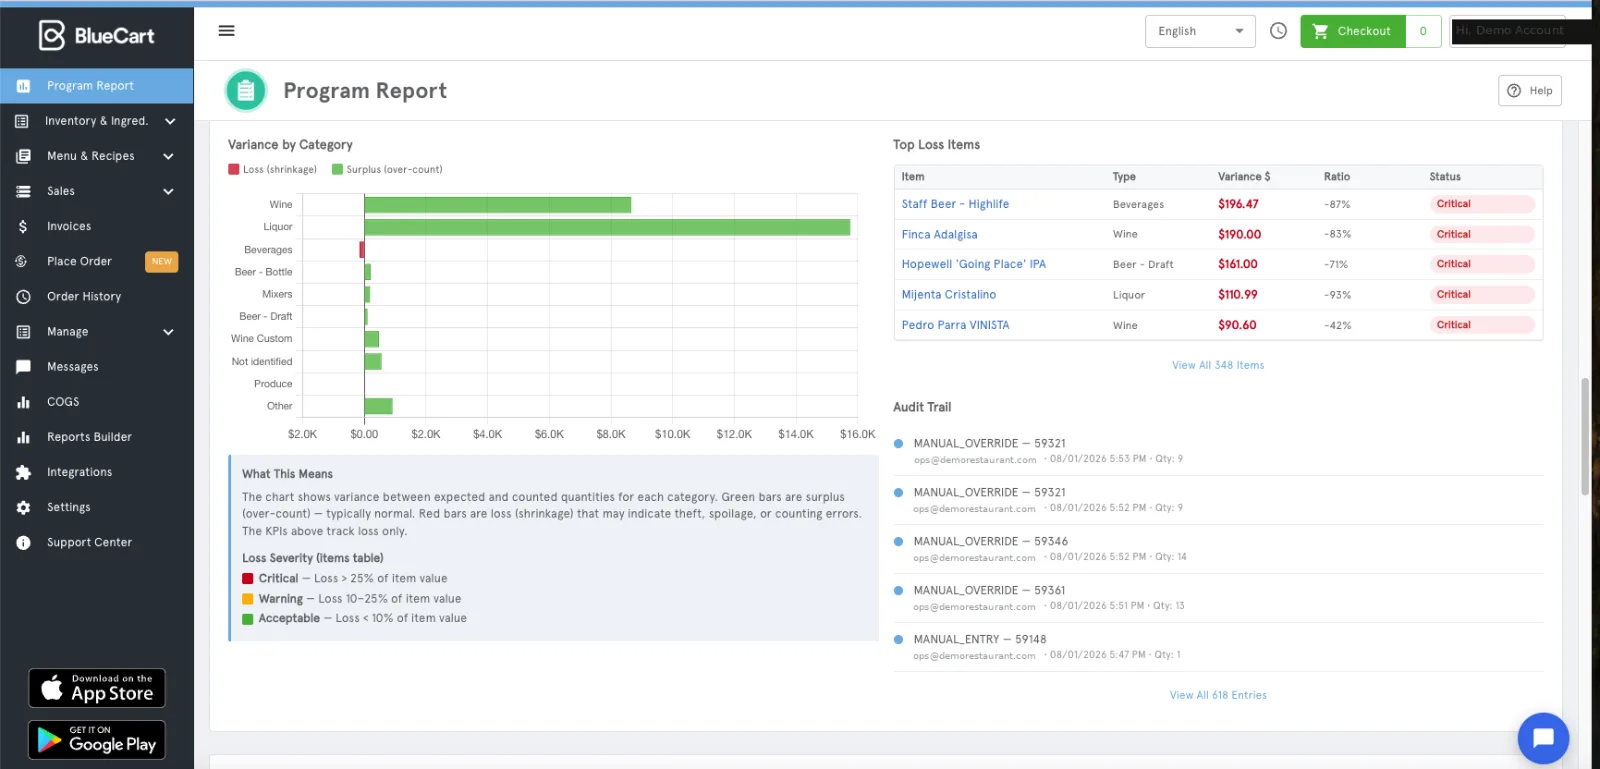Click the Manage sidebar icon
Viewport: 1600px width, 769px height.
click(x=23, y=332)
